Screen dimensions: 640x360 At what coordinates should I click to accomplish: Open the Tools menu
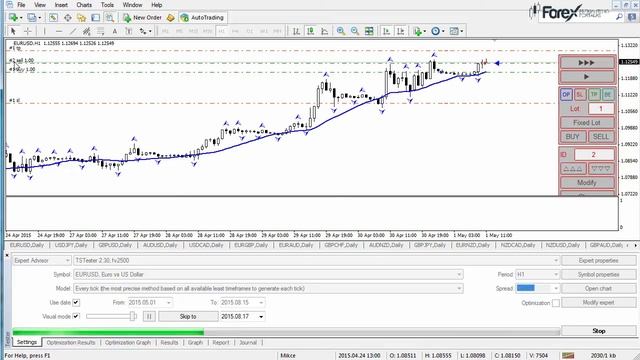[107, 5]
